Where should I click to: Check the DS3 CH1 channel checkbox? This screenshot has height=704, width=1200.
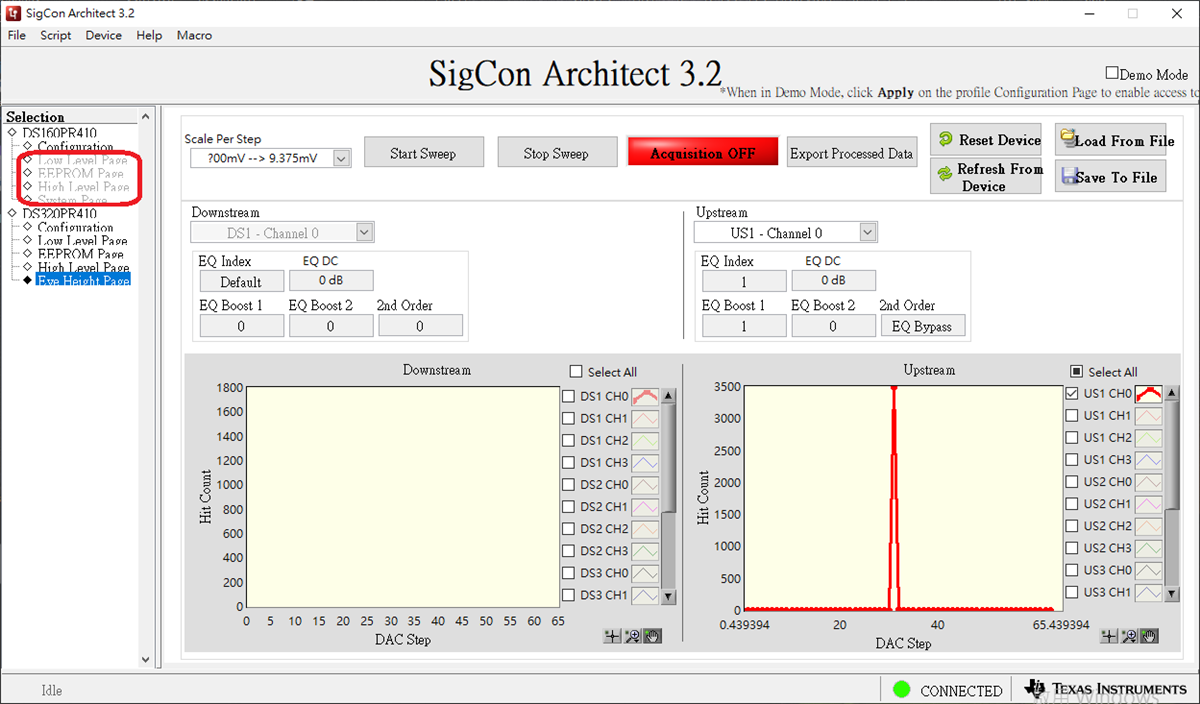click(568, 594)
